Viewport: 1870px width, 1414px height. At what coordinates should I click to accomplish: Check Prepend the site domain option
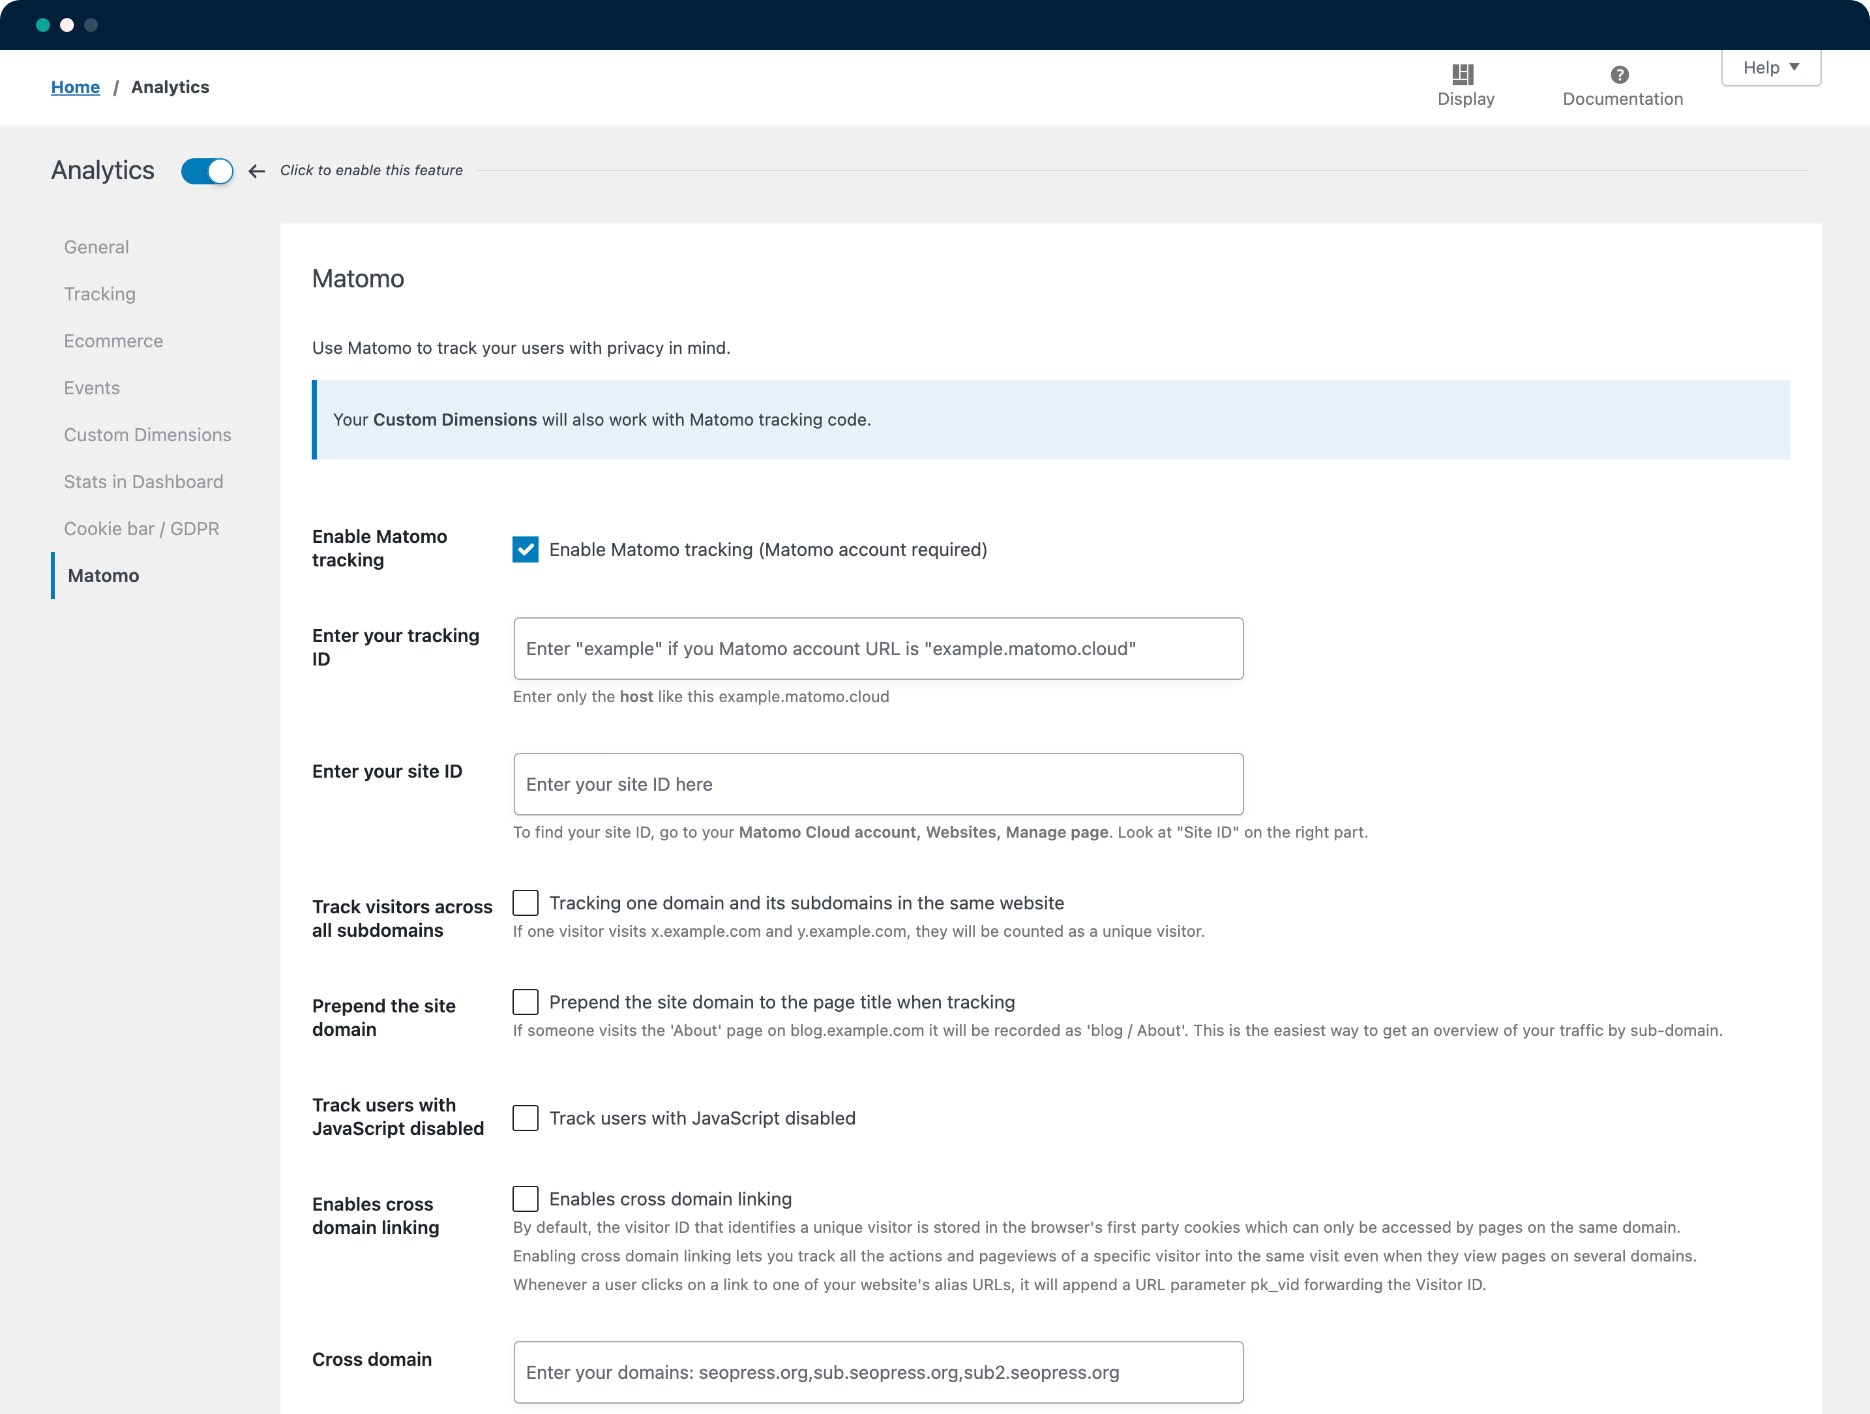(x=525, y=1002)
